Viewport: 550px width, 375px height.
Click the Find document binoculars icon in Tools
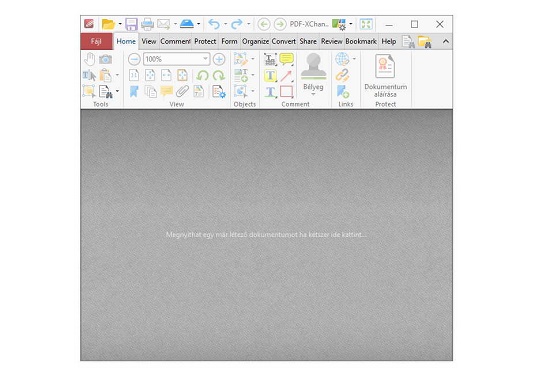point(106,92)
